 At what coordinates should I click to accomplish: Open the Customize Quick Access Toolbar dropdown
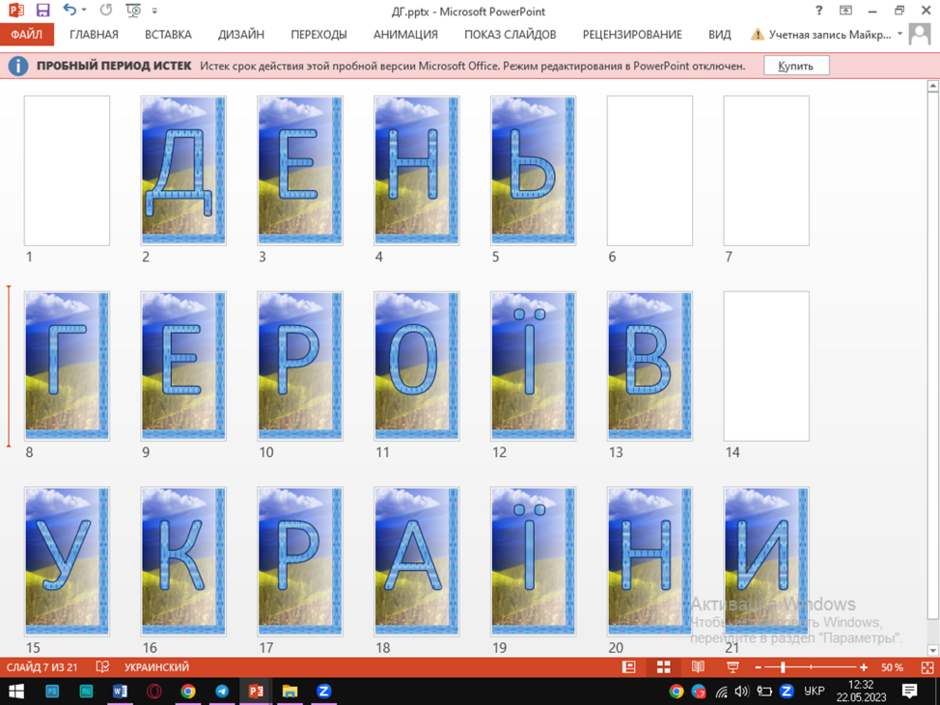point(155,11)
